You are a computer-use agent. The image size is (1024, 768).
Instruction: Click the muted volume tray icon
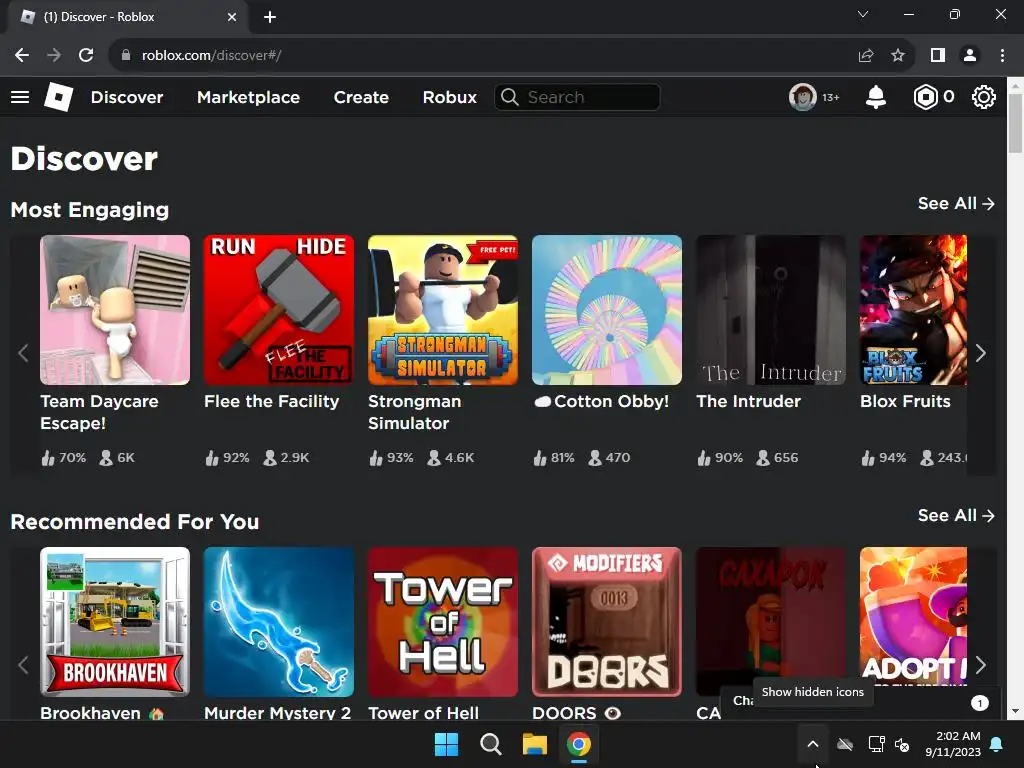(x=902, y=744)
